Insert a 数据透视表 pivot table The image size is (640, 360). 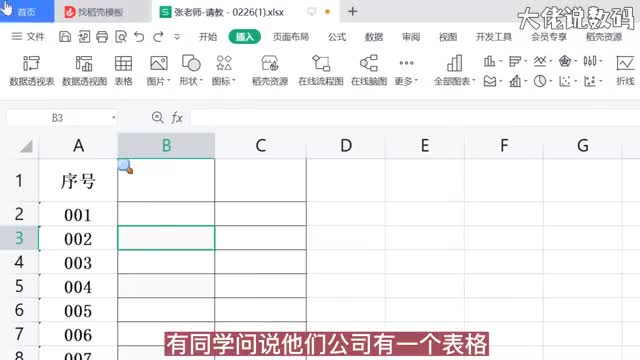(x=31, y=70)
